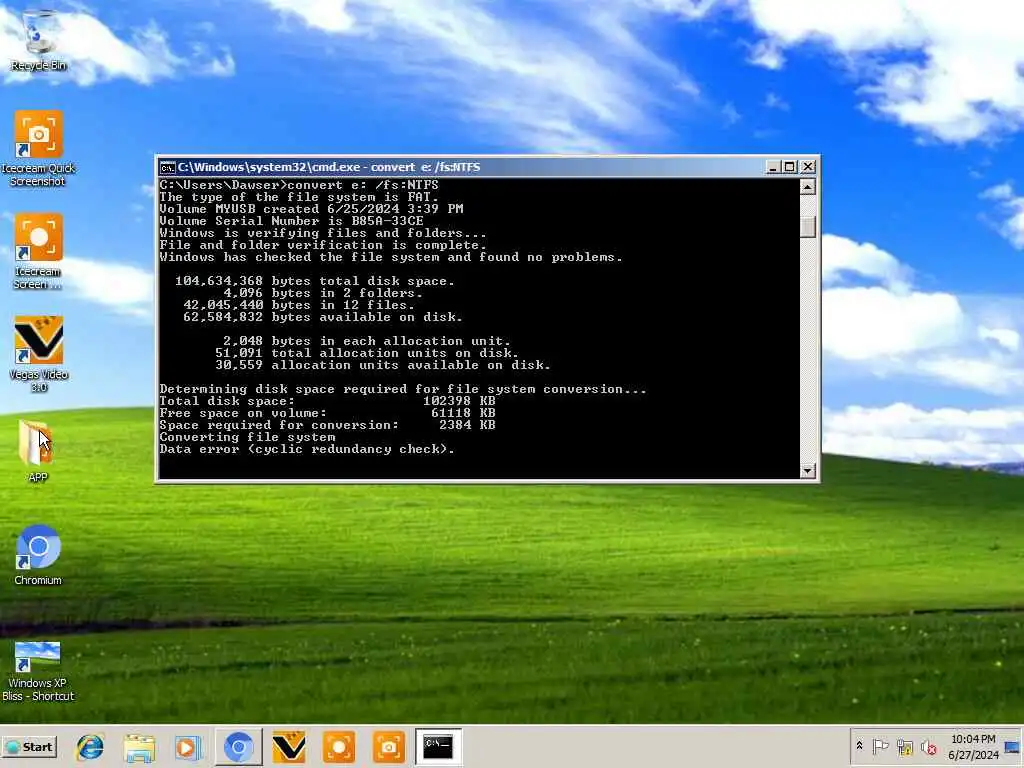Open the Recycle Bin desktop icon
The height and width of the screenshot is (768, 1024).
(x=38, y=40)
